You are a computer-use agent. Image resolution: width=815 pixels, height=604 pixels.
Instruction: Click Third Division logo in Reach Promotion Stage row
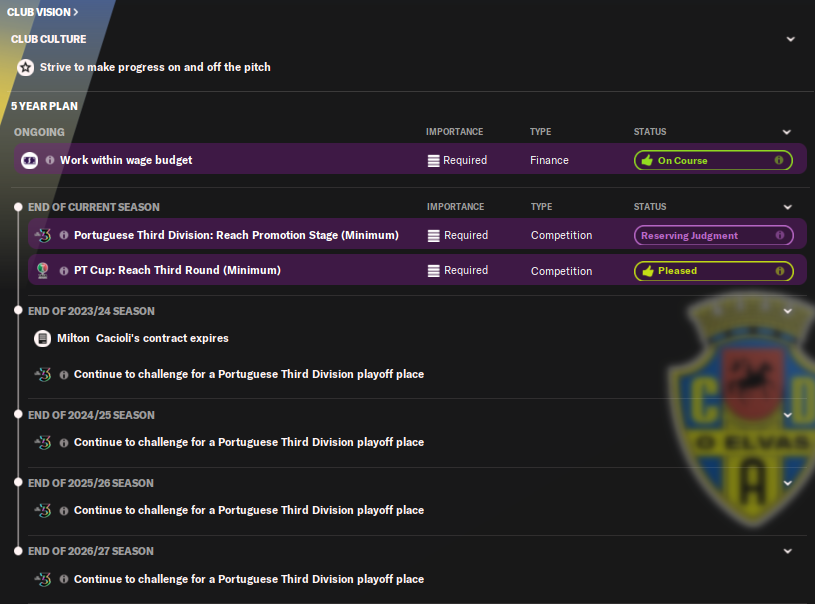(43, 235)
